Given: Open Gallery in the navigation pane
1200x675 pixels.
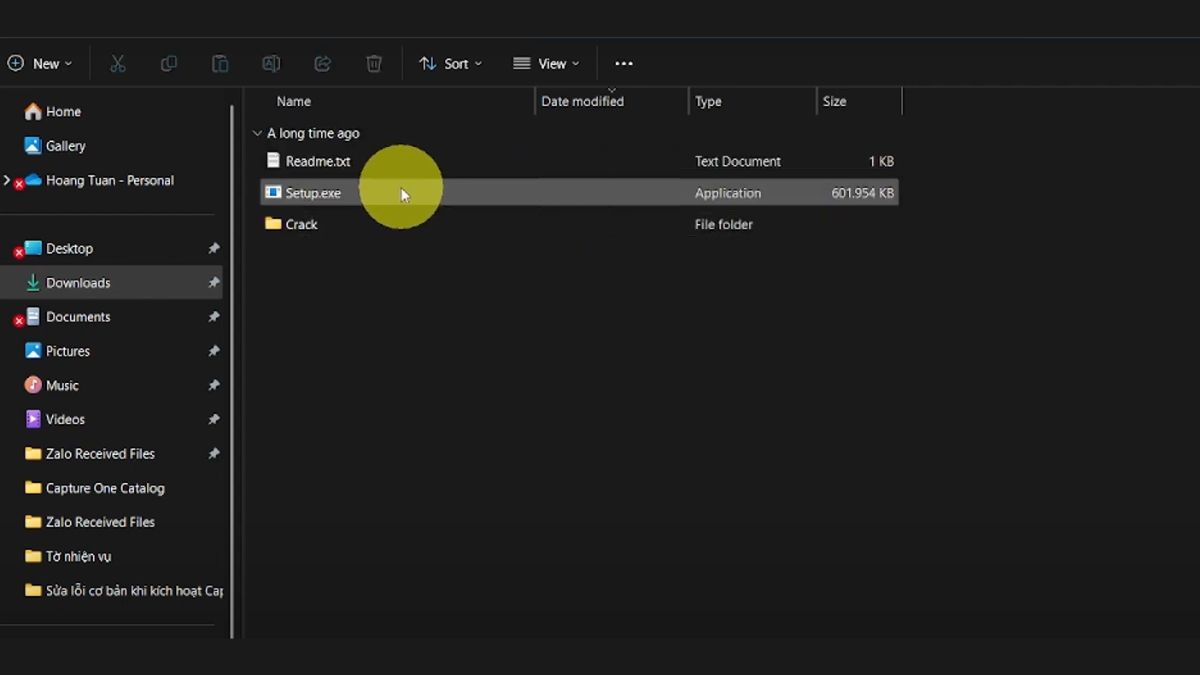Looking at the screenshot, I should click(x=55, y=146).
